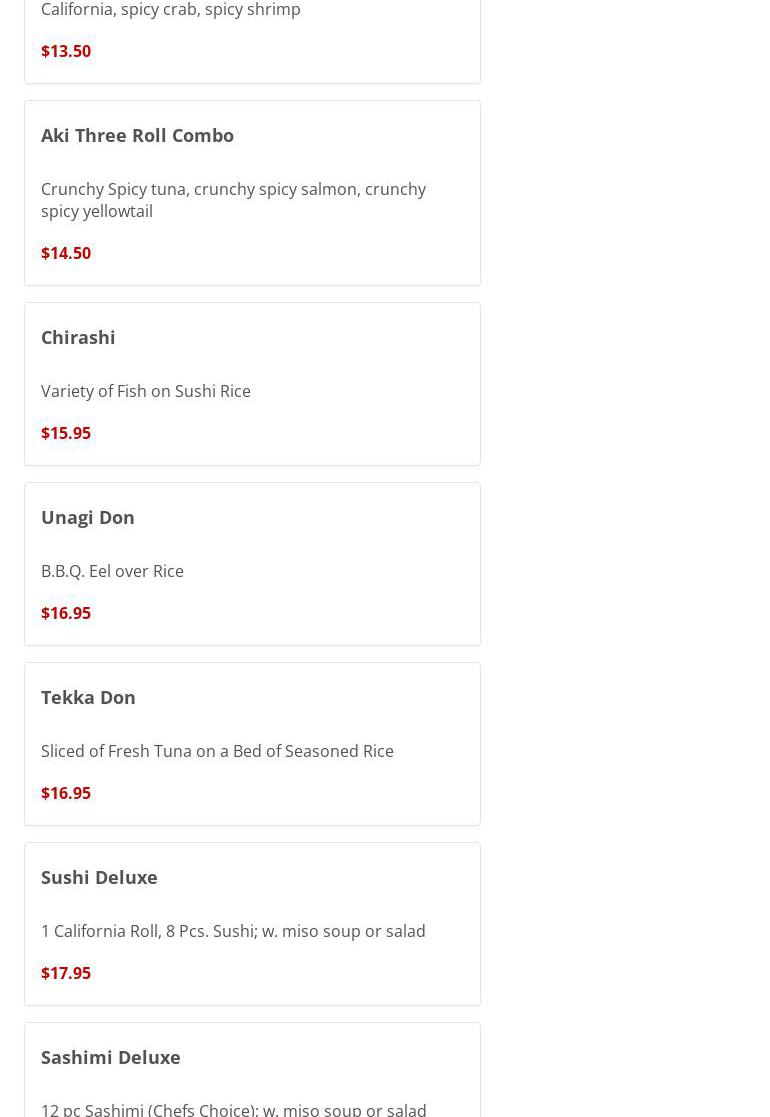Image resolution: width=770 pixels, height=1117 pixels.
Task: Click the Variety of Fish on Sushi Rice text
Action: pos(146,391)
